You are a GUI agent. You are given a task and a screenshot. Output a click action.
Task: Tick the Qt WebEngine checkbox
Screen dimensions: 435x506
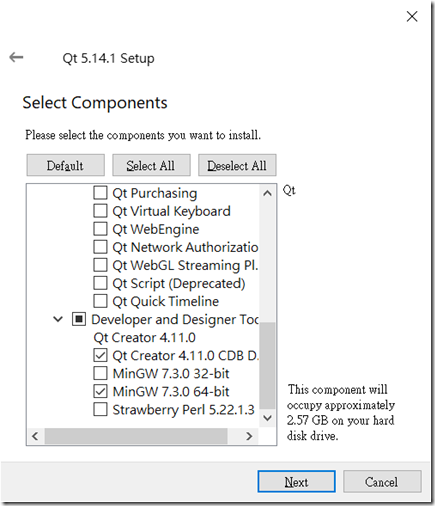[x=100, y=229]
